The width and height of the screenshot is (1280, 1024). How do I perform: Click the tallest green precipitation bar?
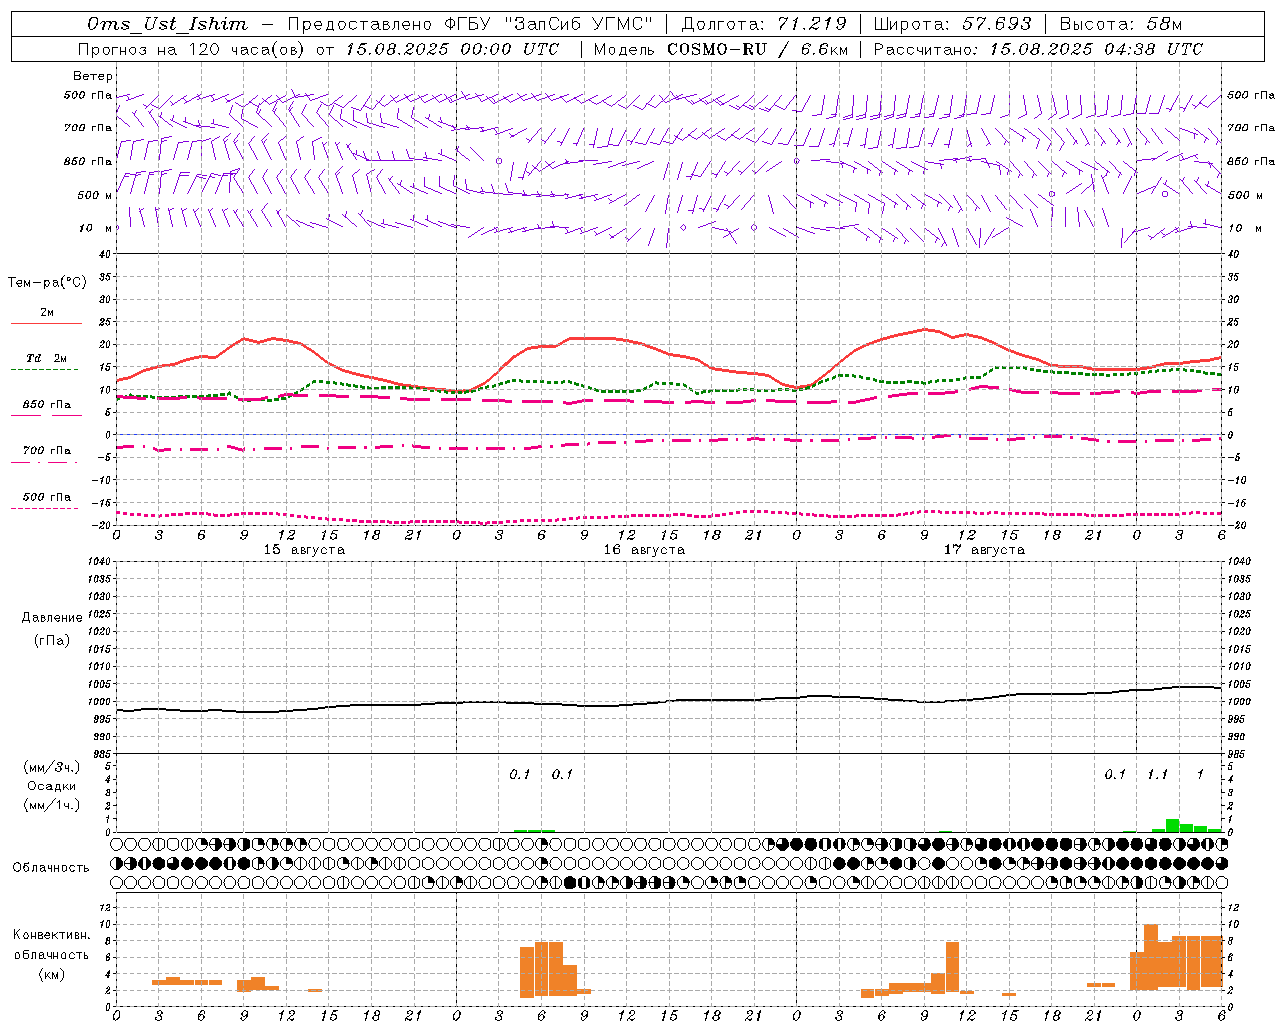[1172, 825]
